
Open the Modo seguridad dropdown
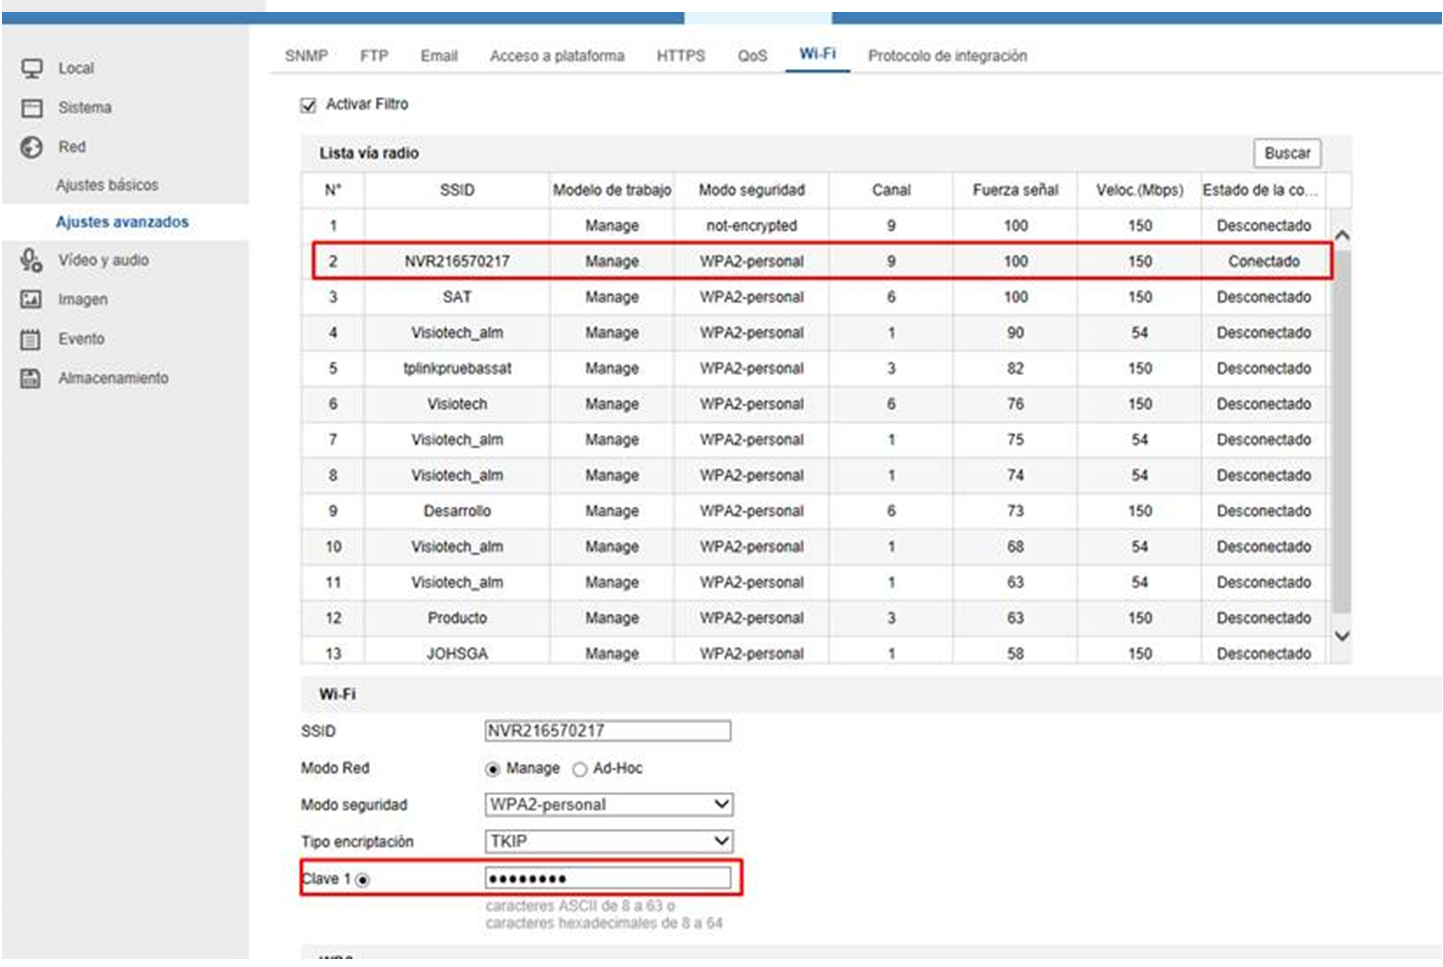(x=609, y=804)
